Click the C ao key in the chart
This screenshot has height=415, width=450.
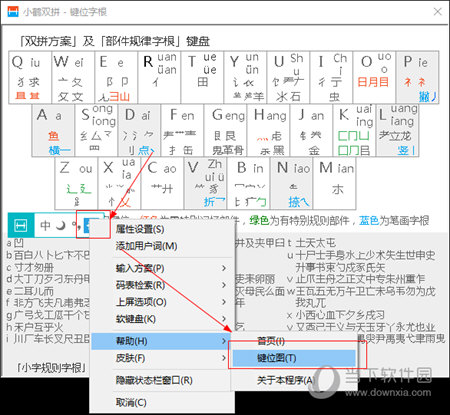point(162,183)
